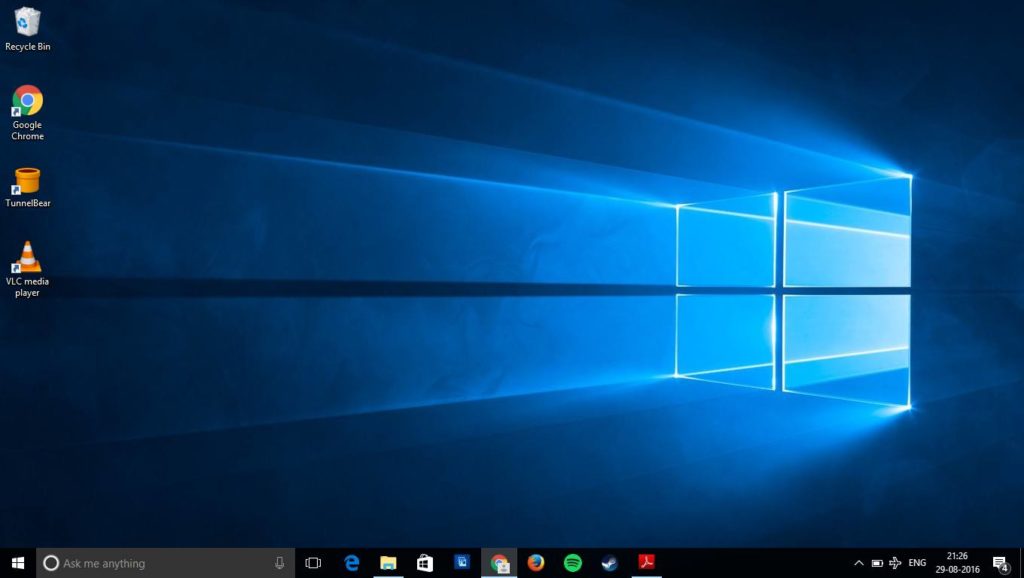Click the Windows Start button

point(18,563)
